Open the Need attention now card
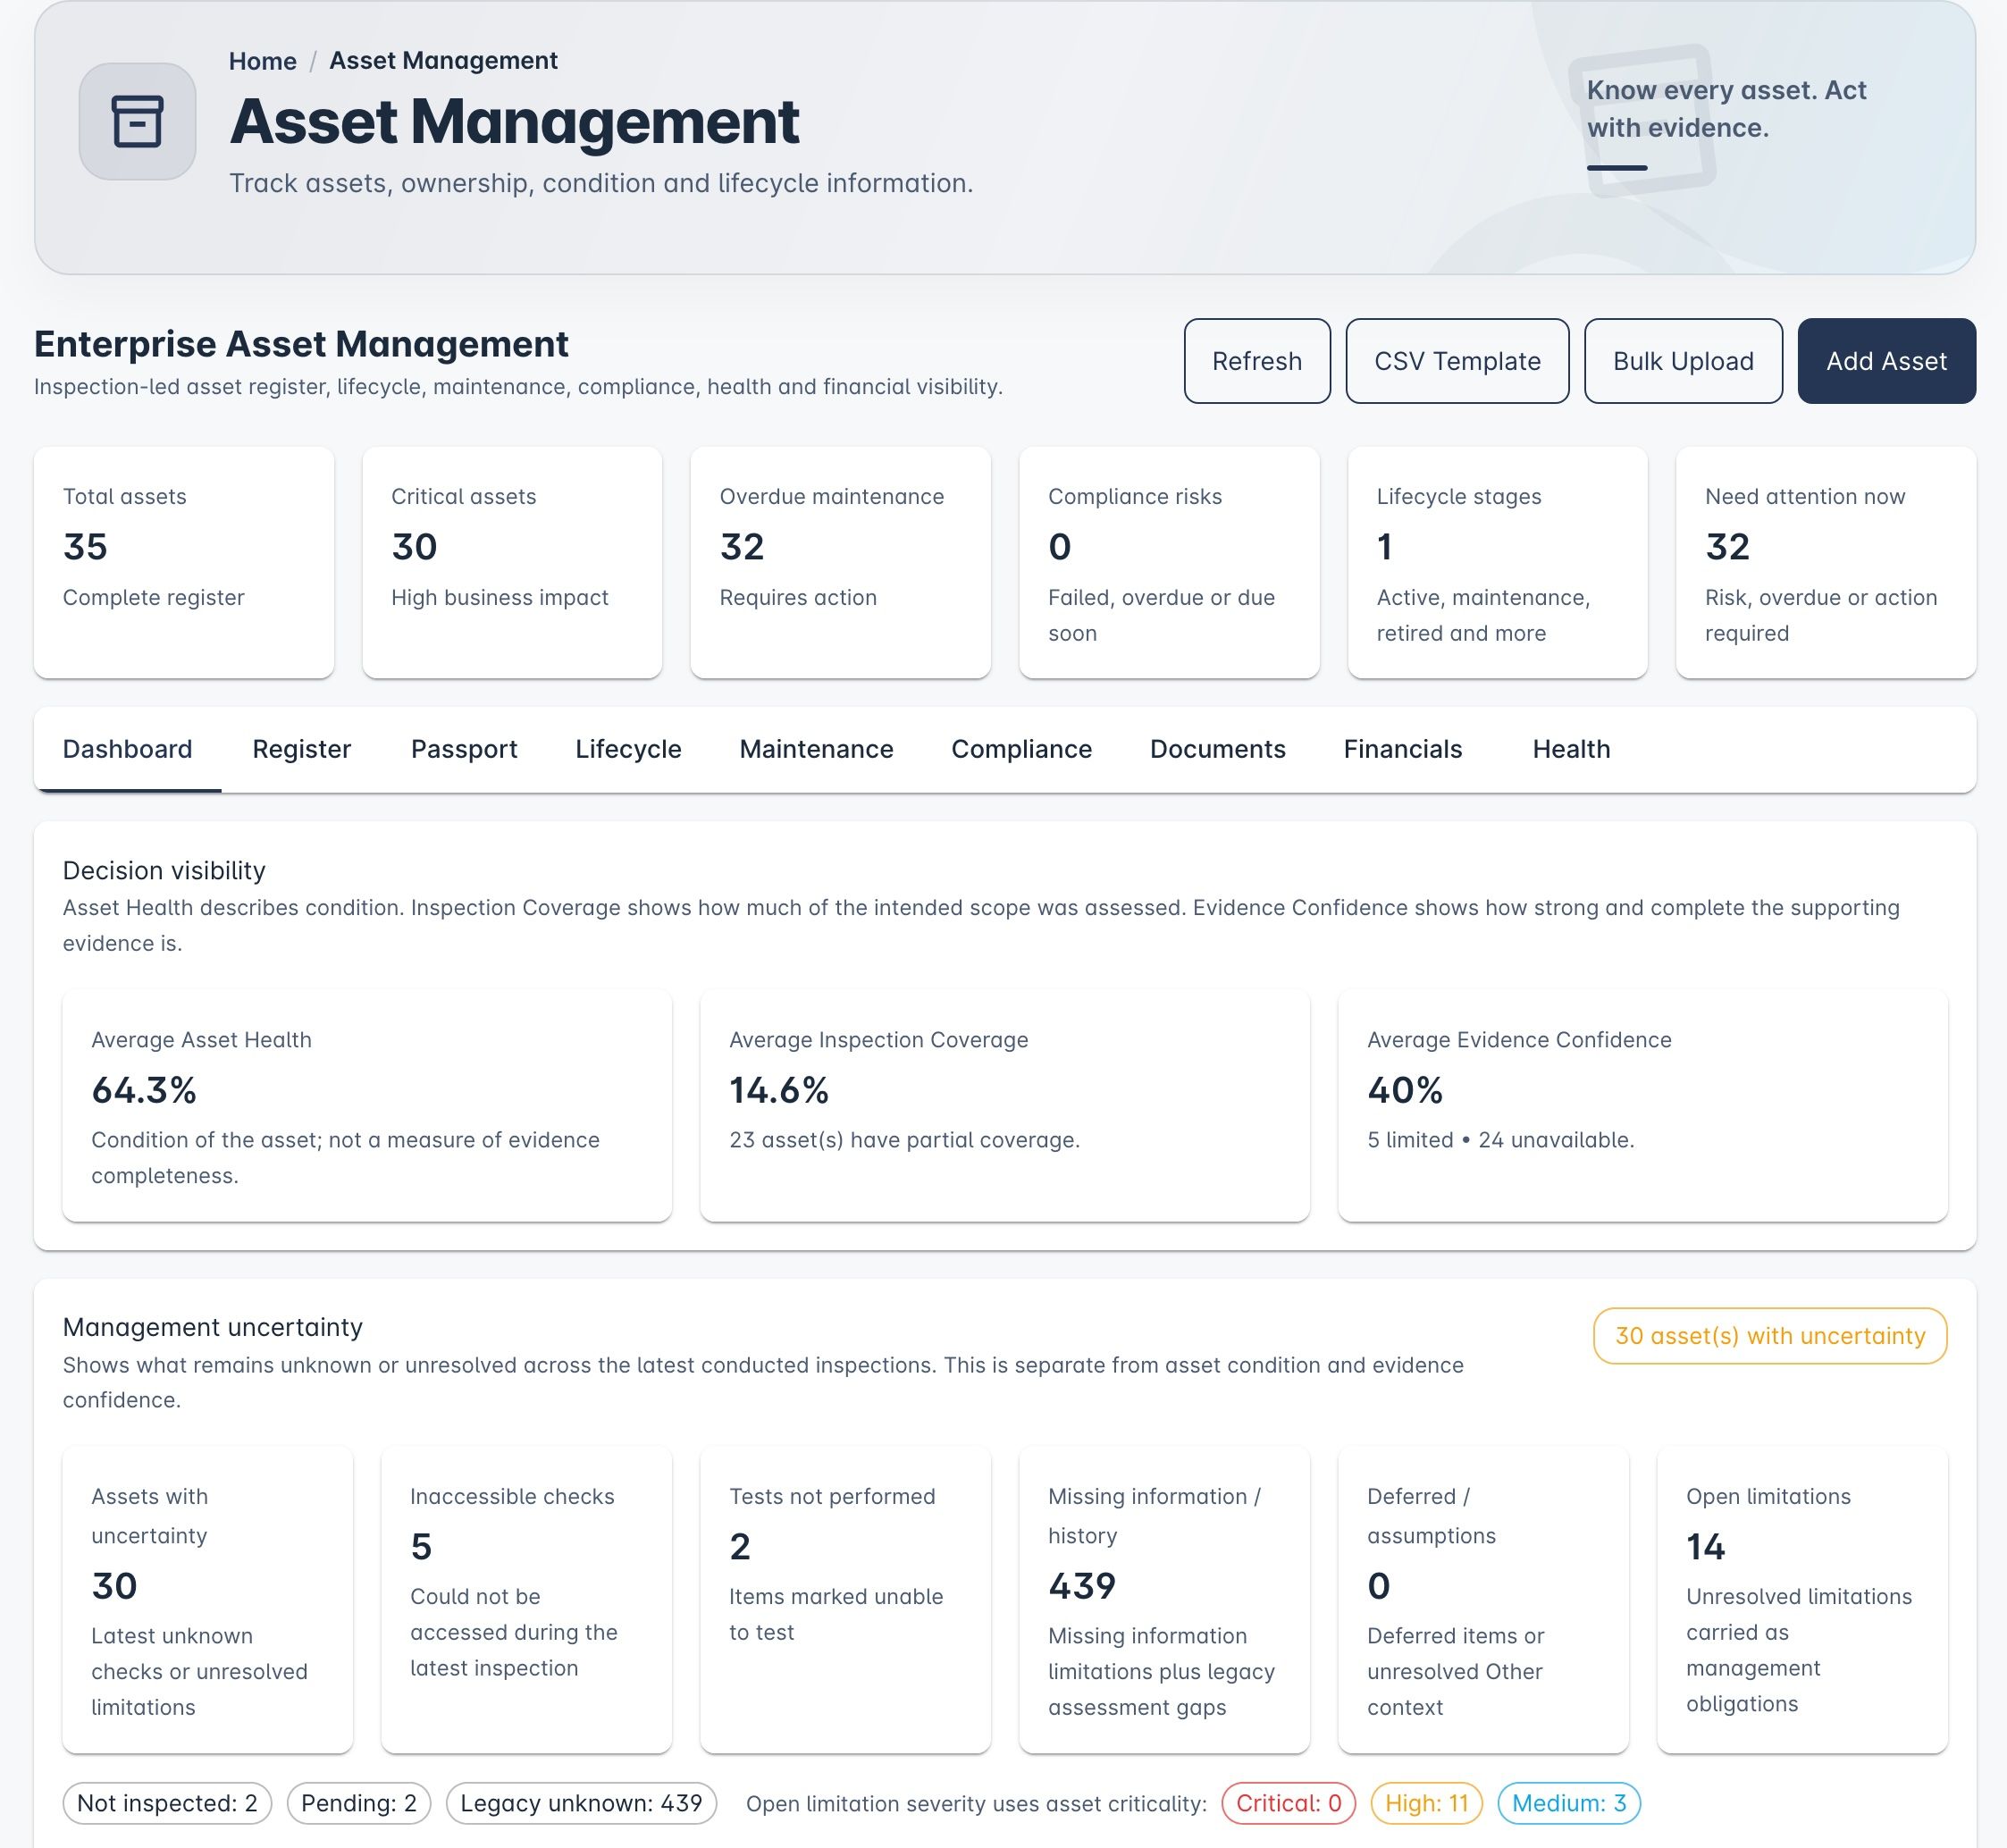The height and width of the screenshot is (1848, 2007). [x=1826, y=562]
